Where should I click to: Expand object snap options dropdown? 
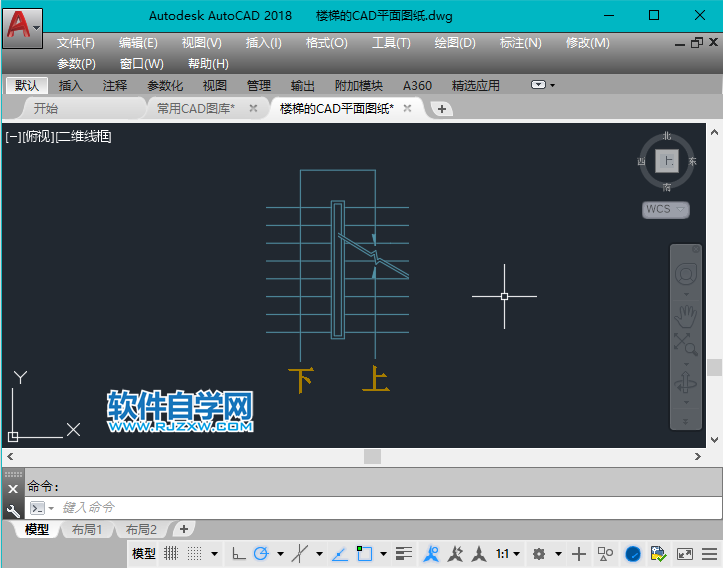coord(383,554)
